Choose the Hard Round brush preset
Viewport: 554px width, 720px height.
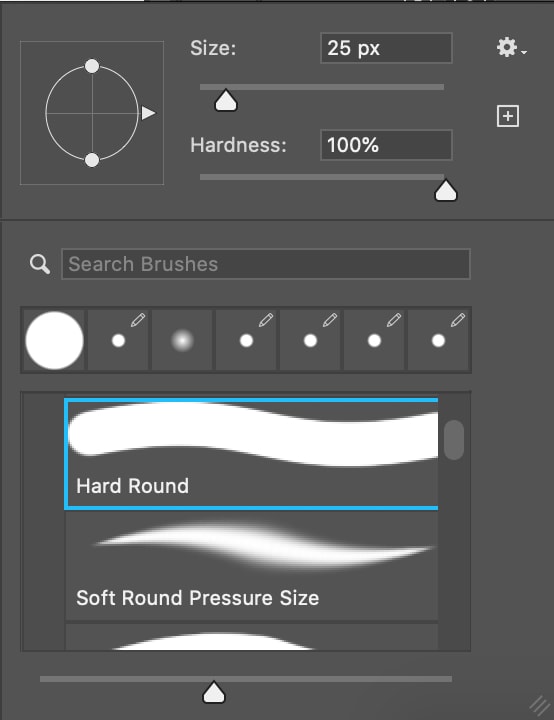[251, 454]
